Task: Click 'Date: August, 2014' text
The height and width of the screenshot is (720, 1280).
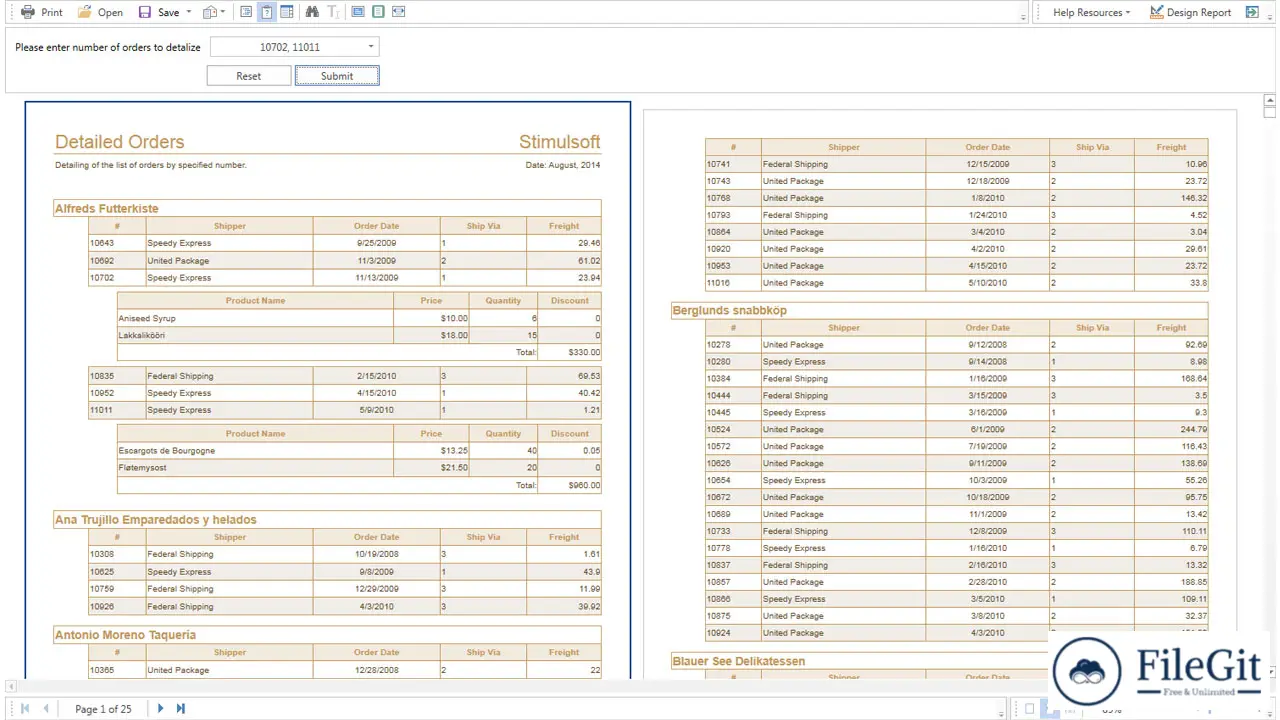Action: coord(563,165)
